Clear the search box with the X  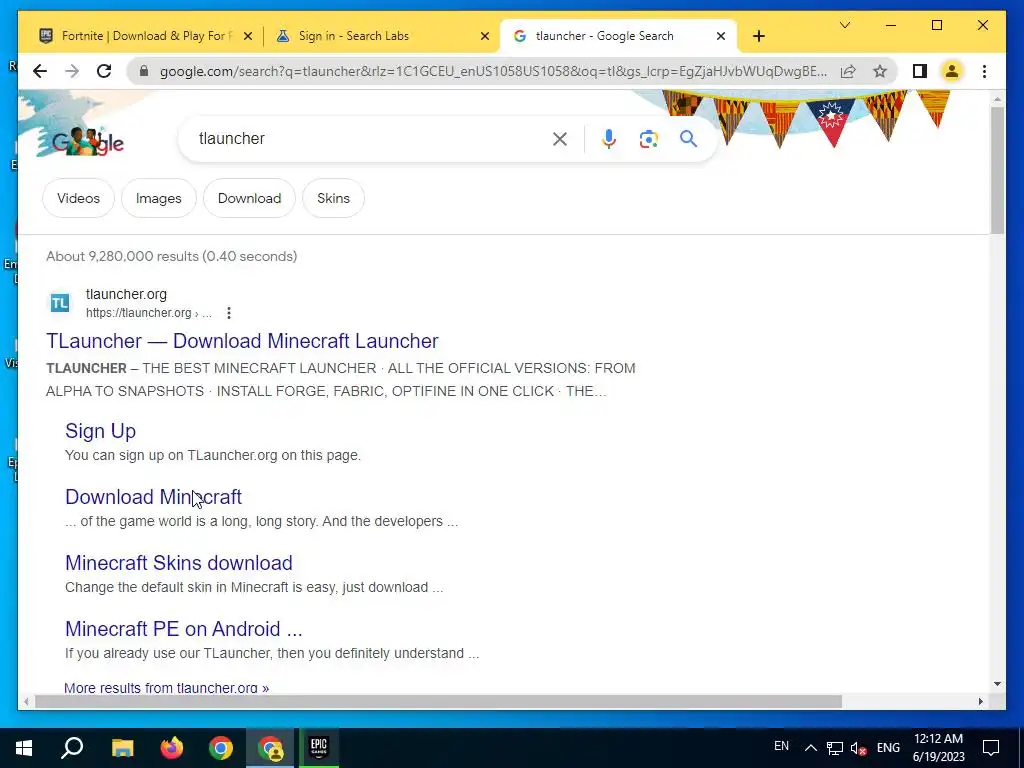560,139
